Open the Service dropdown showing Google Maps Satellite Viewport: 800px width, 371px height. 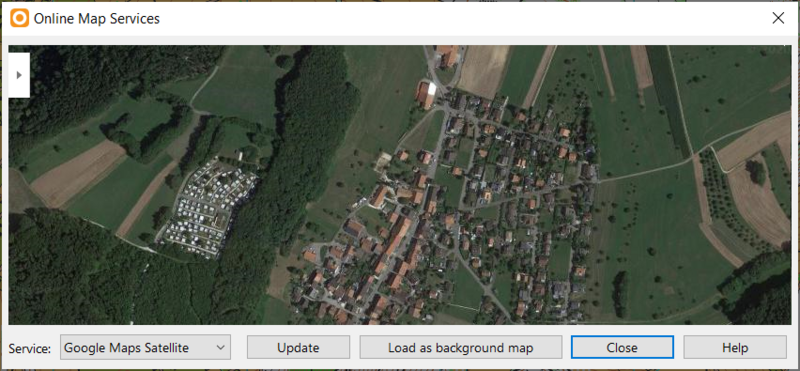coord(145,348)
